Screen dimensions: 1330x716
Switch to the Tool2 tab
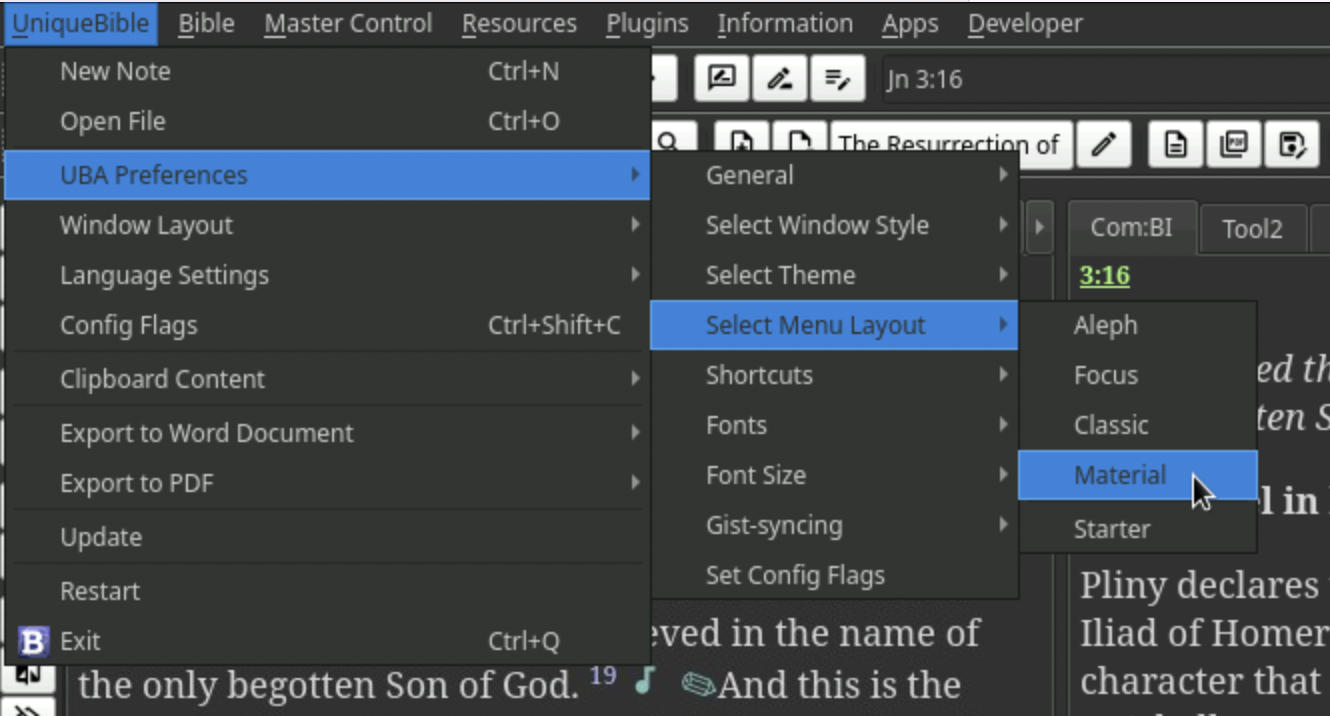pos(1252,230)
